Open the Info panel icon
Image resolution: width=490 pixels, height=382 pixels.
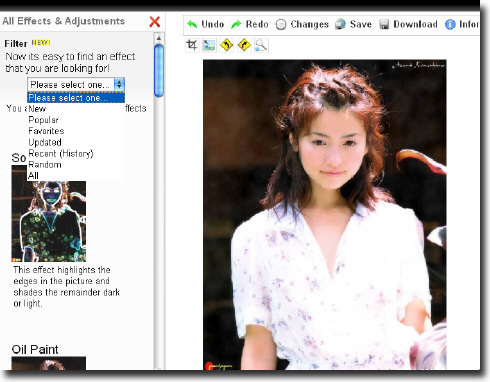pyautogui.click(x=450, y=24)
